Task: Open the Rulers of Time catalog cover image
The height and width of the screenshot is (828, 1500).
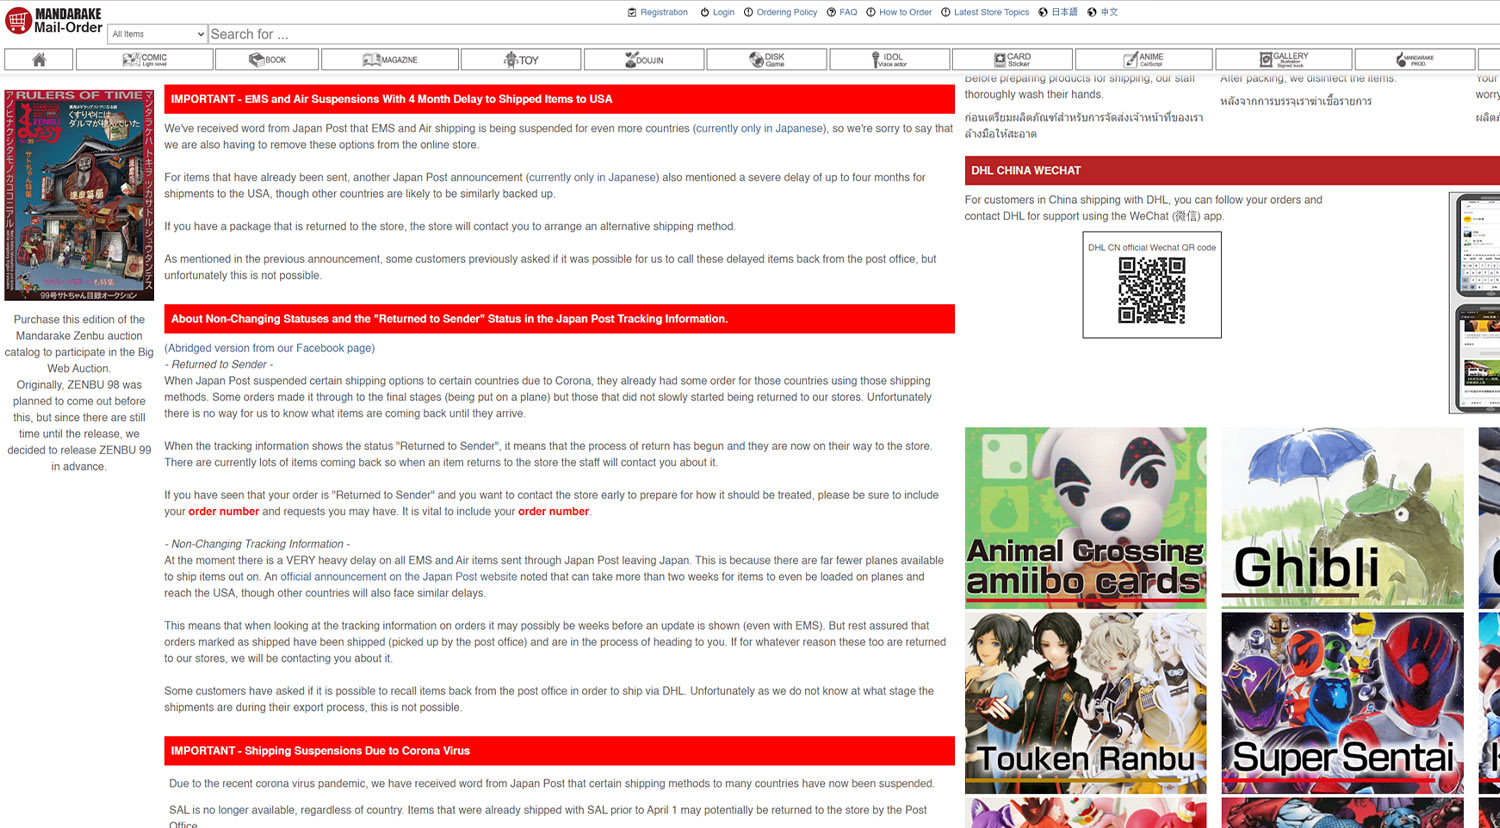Action: tap(79, 195)
